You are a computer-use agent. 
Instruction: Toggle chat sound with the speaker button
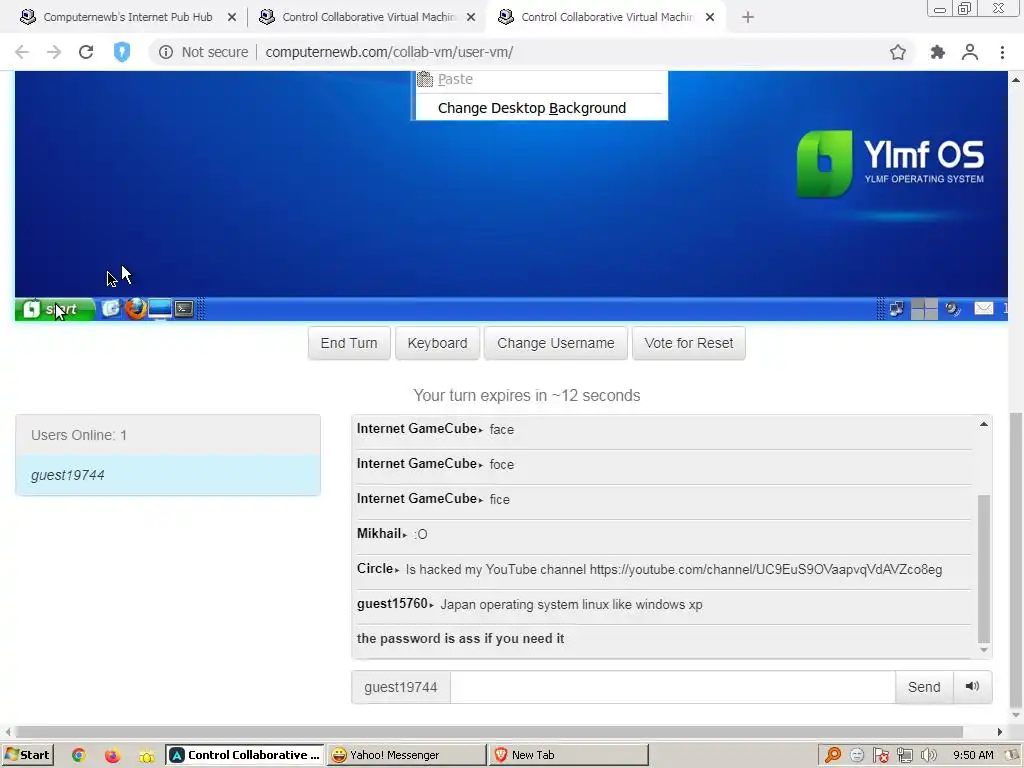972,687
